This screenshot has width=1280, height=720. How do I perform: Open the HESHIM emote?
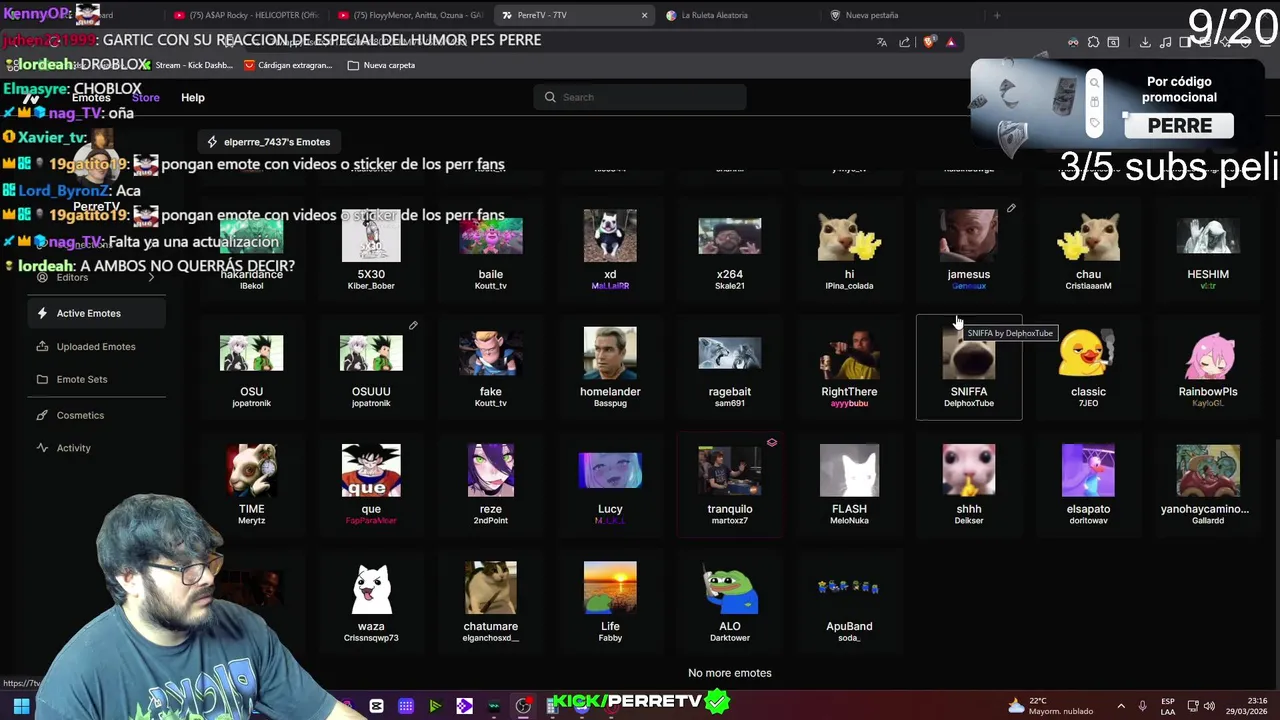tap(1208, 250)
